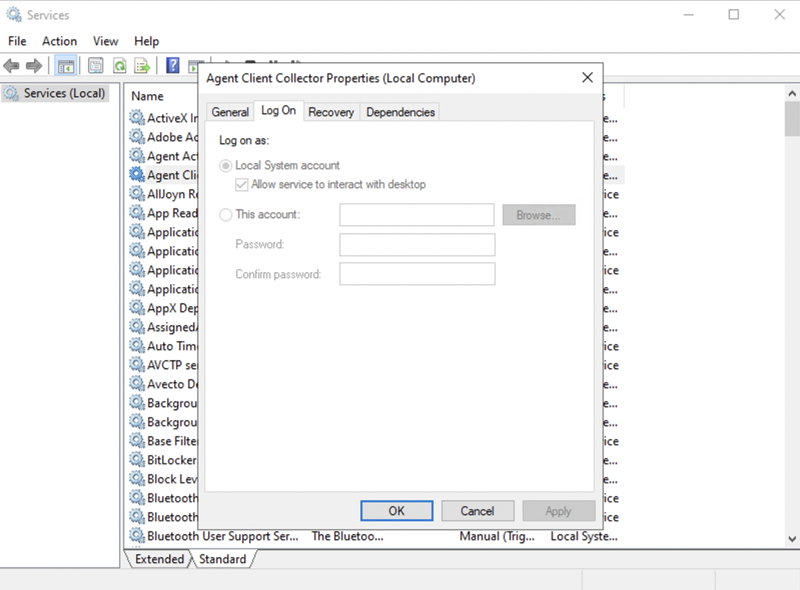Switch to Standard view tab
The height and width of the screenshot is (590, 800).
222,559
